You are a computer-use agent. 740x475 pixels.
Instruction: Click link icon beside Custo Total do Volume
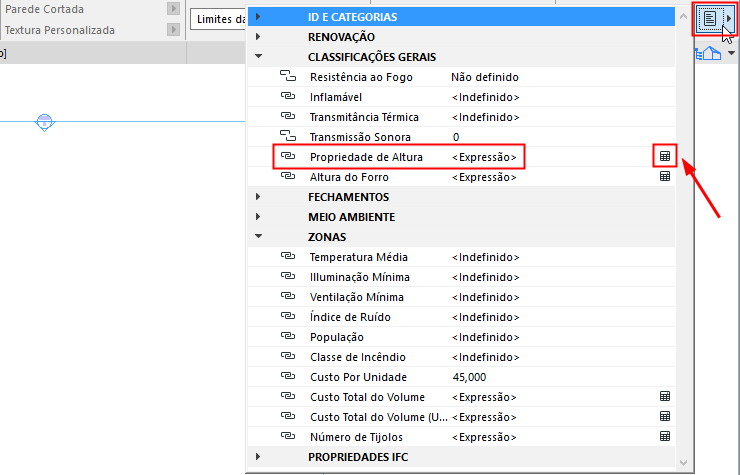(x=288, y=396)
